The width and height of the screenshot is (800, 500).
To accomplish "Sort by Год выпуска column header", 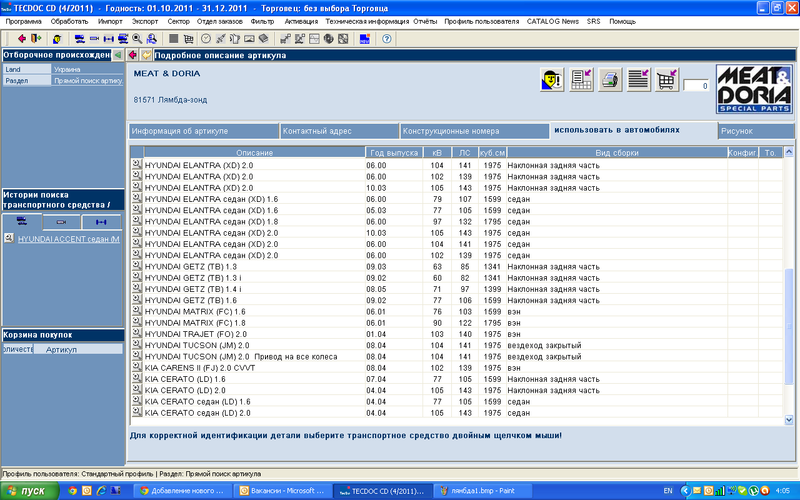I will 390,152.
